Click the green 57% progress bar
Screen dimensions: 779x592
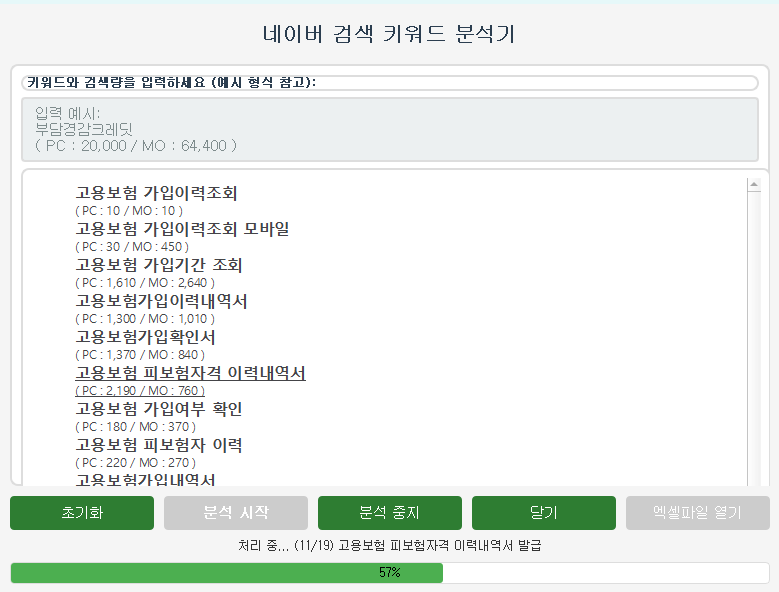[x=390, y=573]
